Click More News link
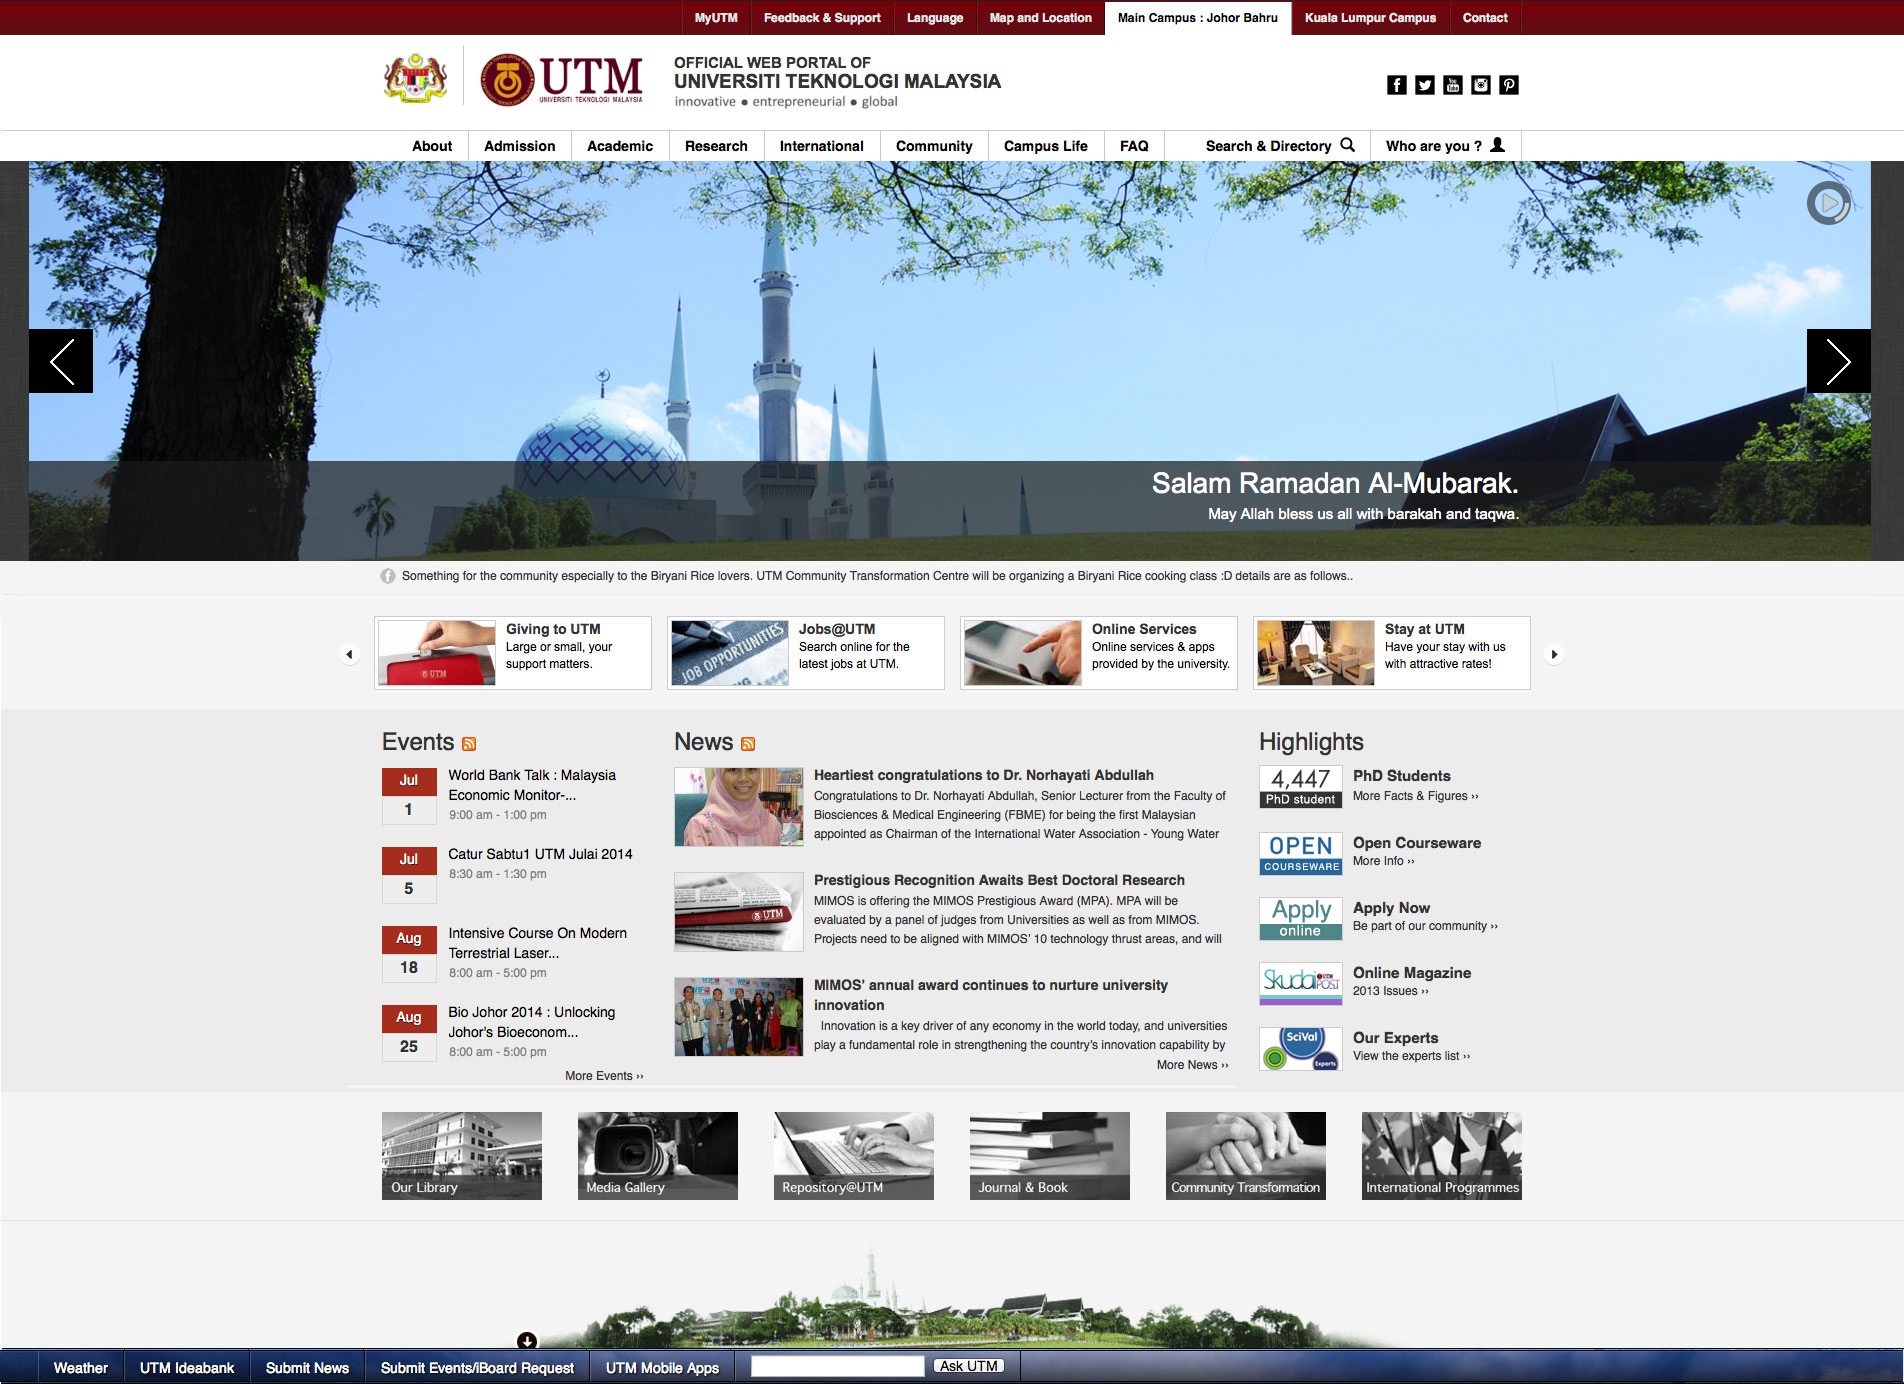The image size is (1904, 1384). [1192, 1065]
